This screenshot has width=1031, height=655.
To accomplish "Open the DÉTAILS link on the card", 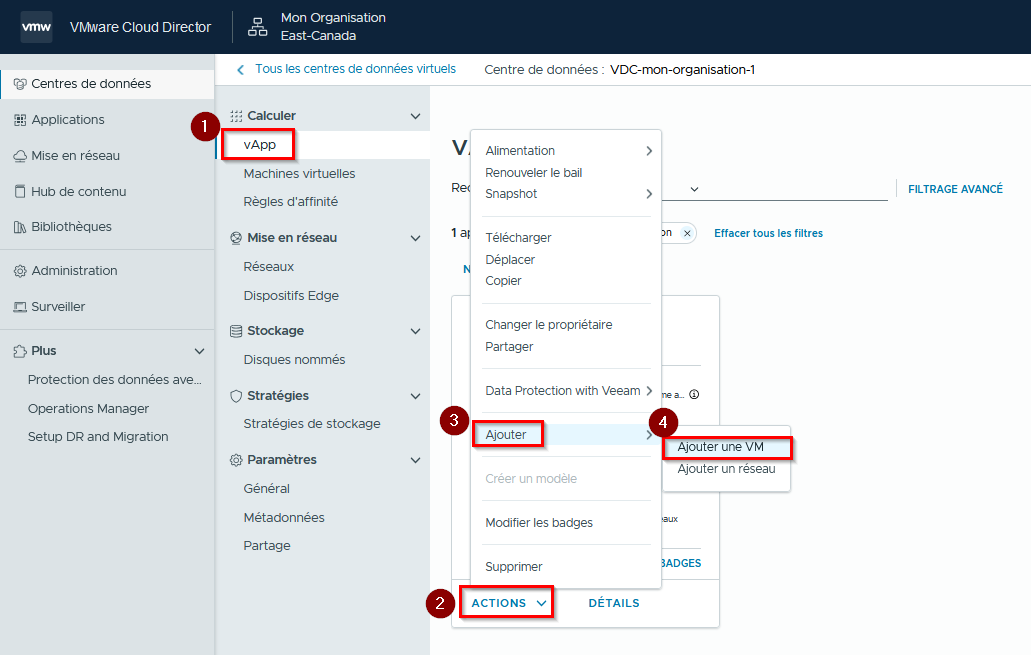I will coord(613,603).
